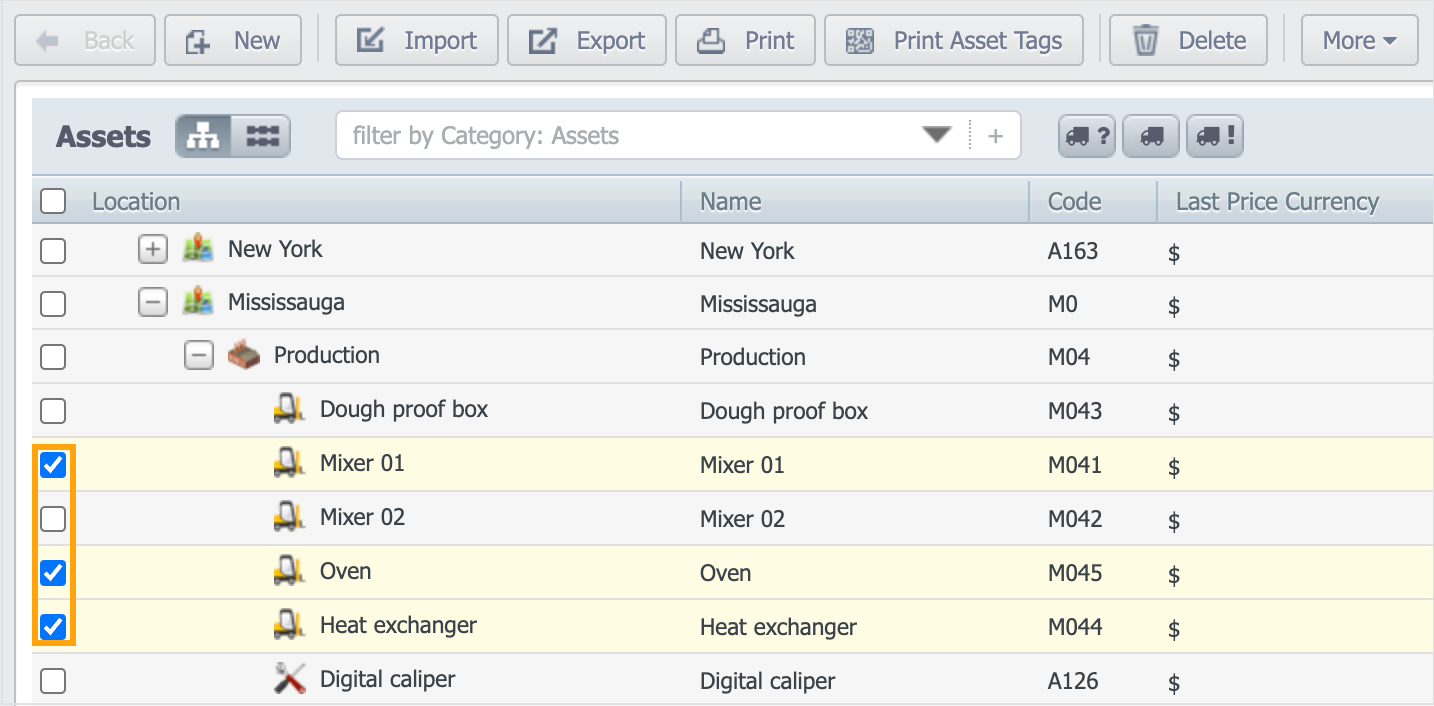Uncheck the Mixer 01 checkbox
1434x706 pixels.
(x=53, y=465)
